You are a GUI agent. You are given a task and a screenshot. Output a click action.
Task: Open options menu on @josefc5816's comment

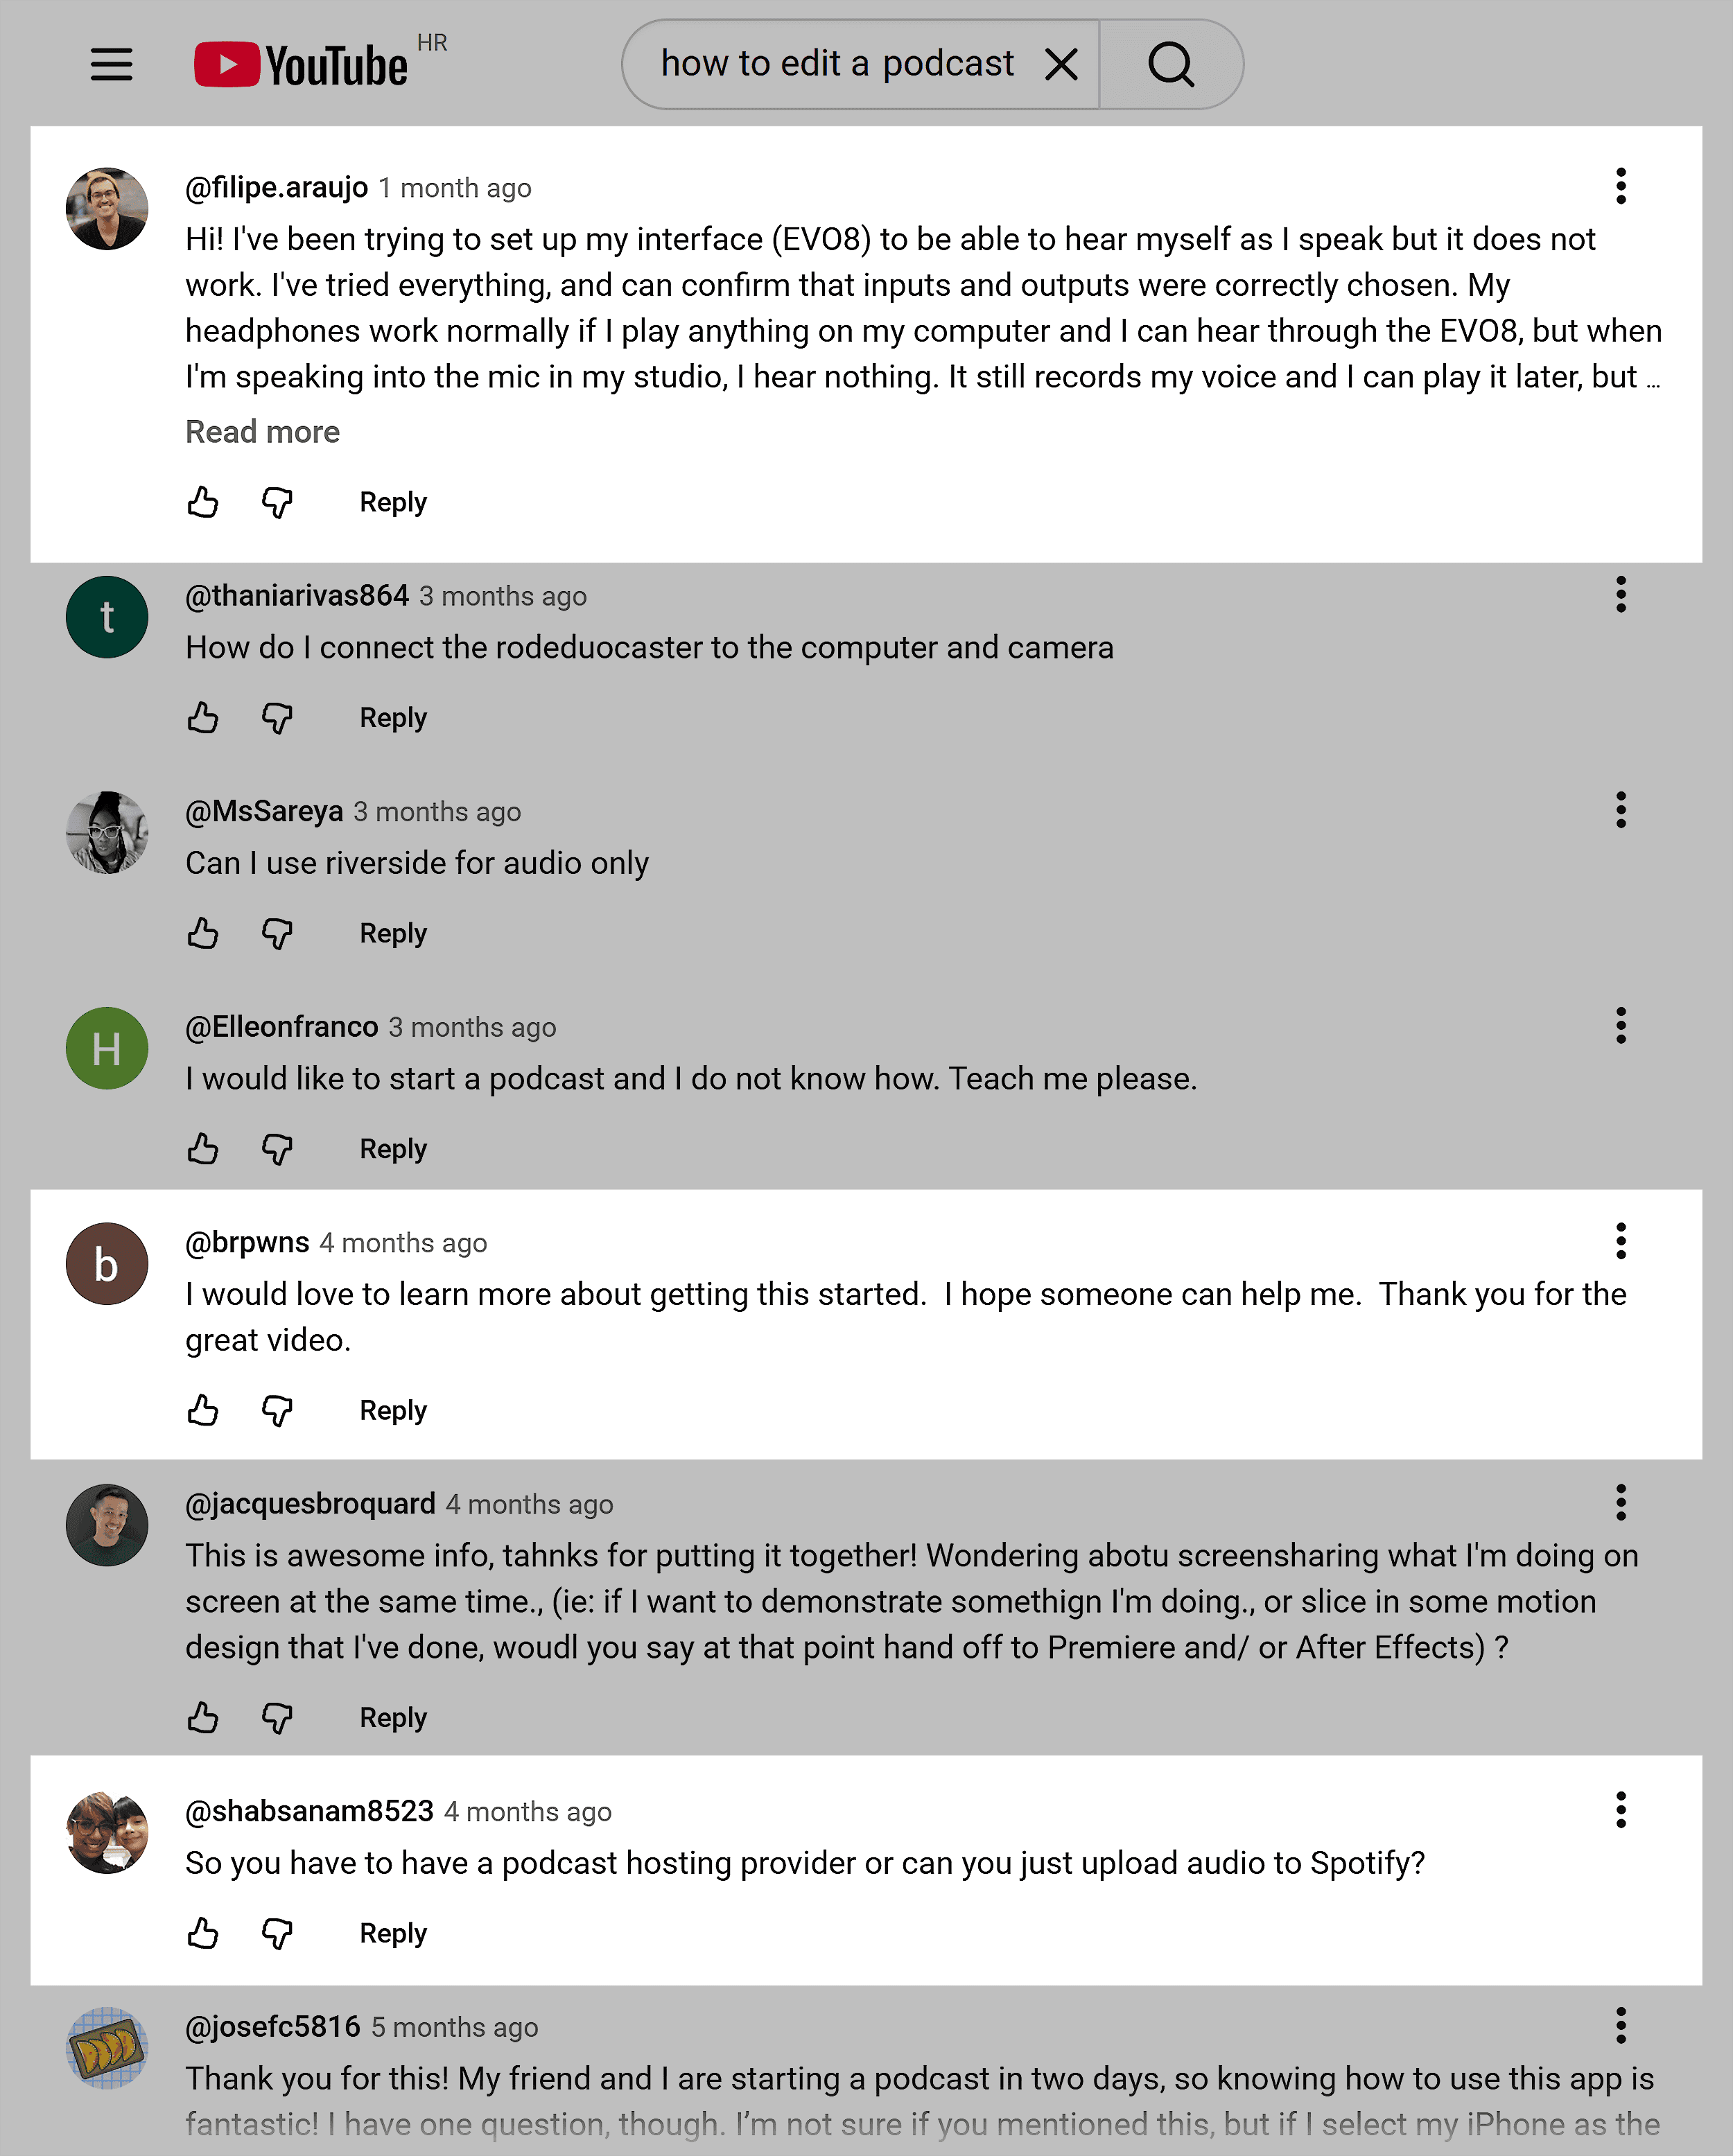(x=1620, y=2026)
